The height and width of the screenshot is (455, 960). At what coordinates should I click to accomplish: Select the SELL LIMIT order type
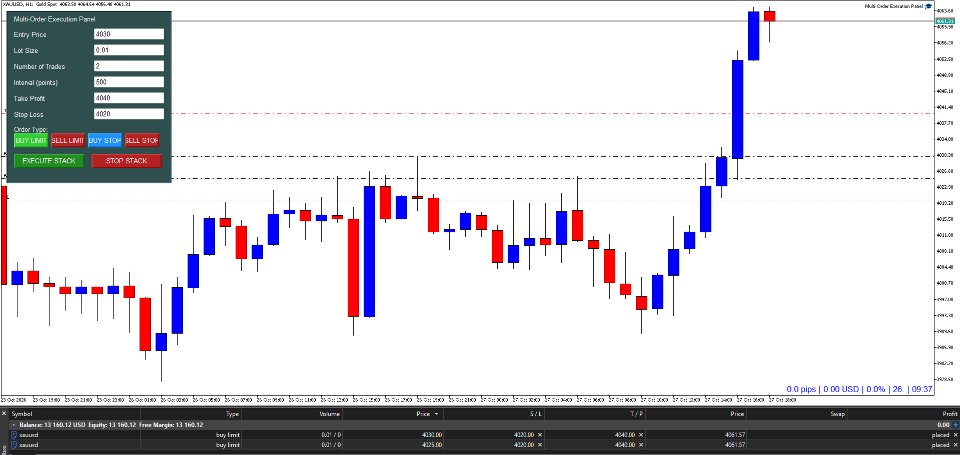click(68, 140)
